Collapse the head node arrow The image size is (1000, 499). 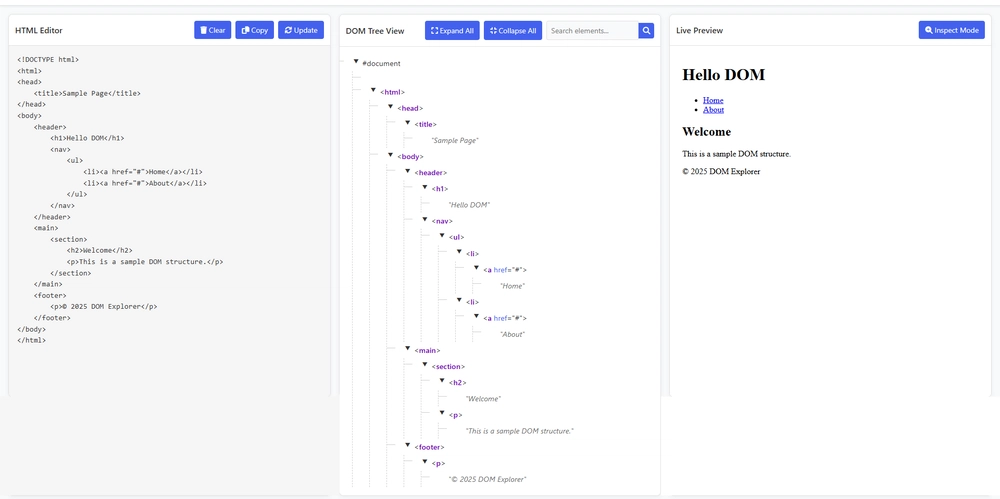390,107
